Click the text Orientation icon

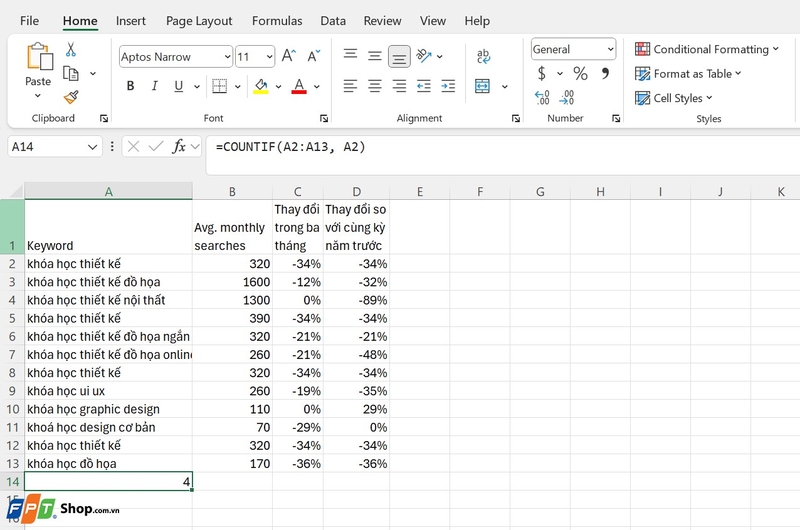pyautogui.click(x=424, y=55)
